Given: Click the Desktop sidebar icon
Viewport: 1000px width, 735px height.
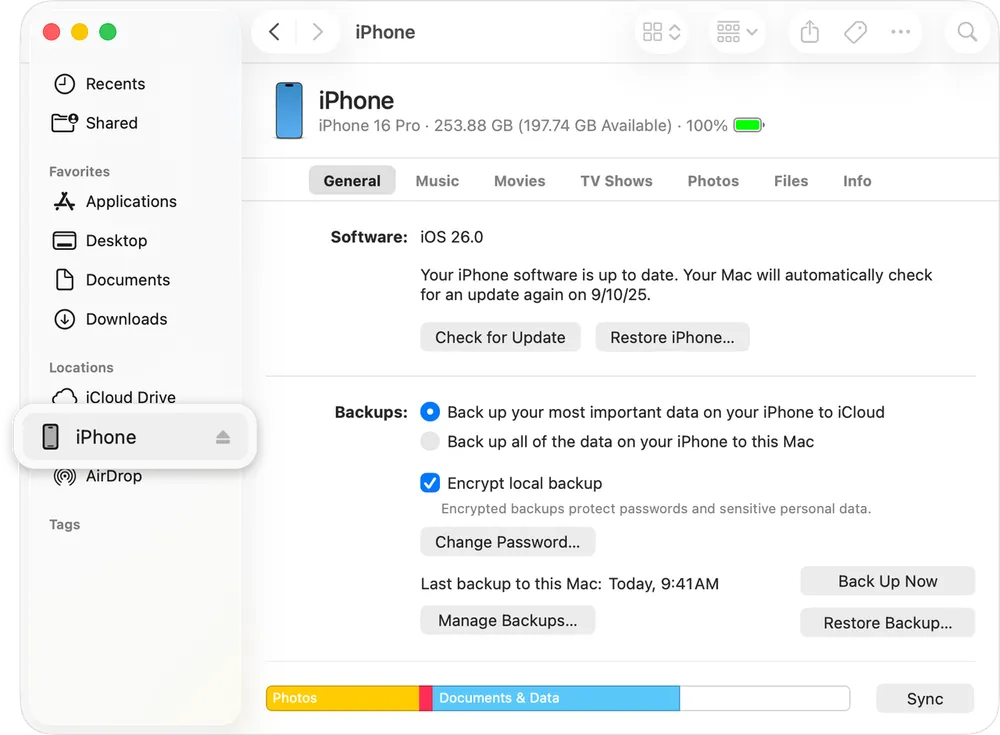Looking at the screenshot, I should [x=64, y=241].
